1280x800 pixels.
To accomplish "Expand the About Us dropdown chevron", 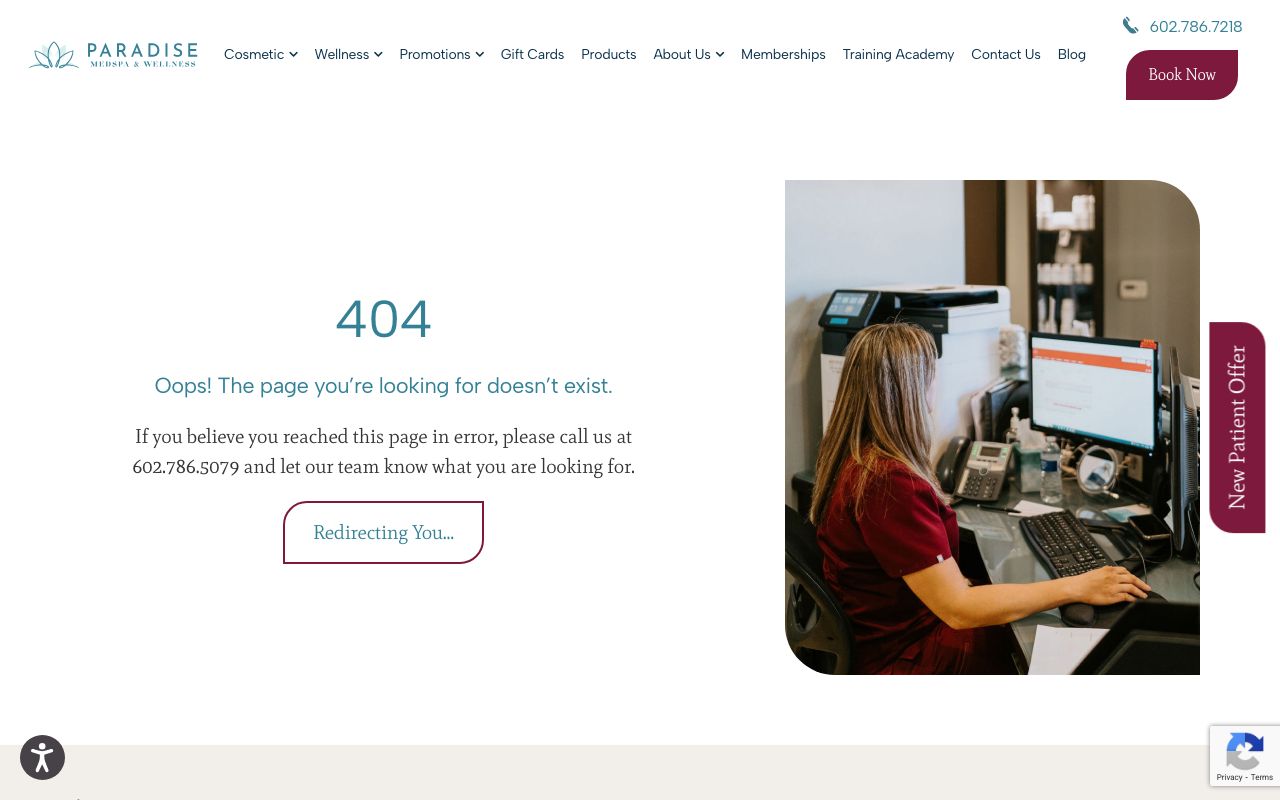I will 719,55.
